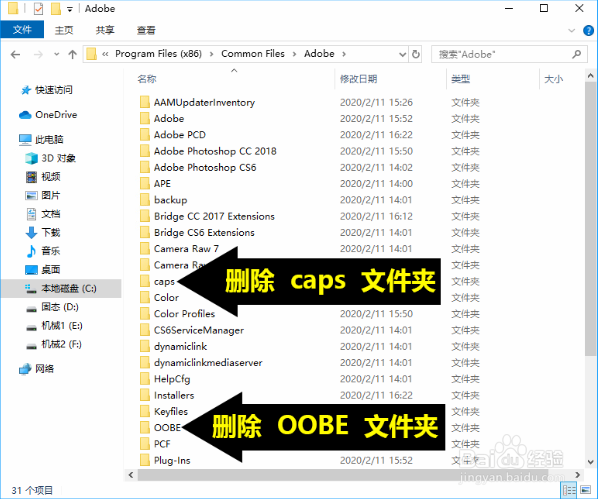The image size is (598, 499).
Task: Select the OOBE folder icon
Action: pyautogui.click(x=145, y=428)
